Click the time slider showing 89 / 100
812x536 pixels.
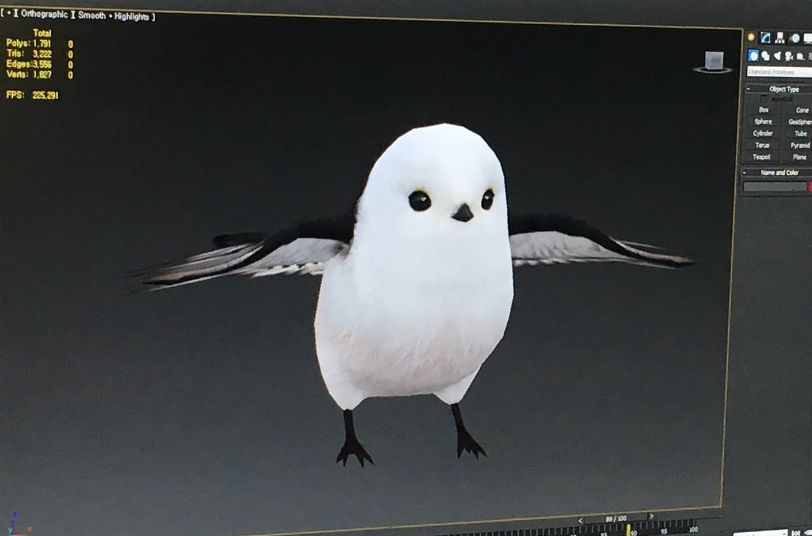615,519
